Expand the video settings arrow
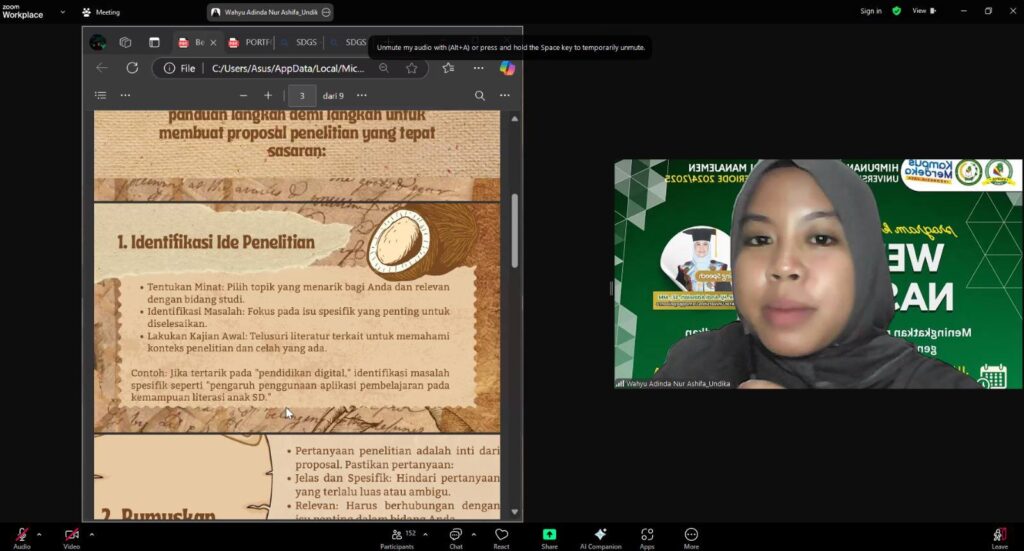 91,534
